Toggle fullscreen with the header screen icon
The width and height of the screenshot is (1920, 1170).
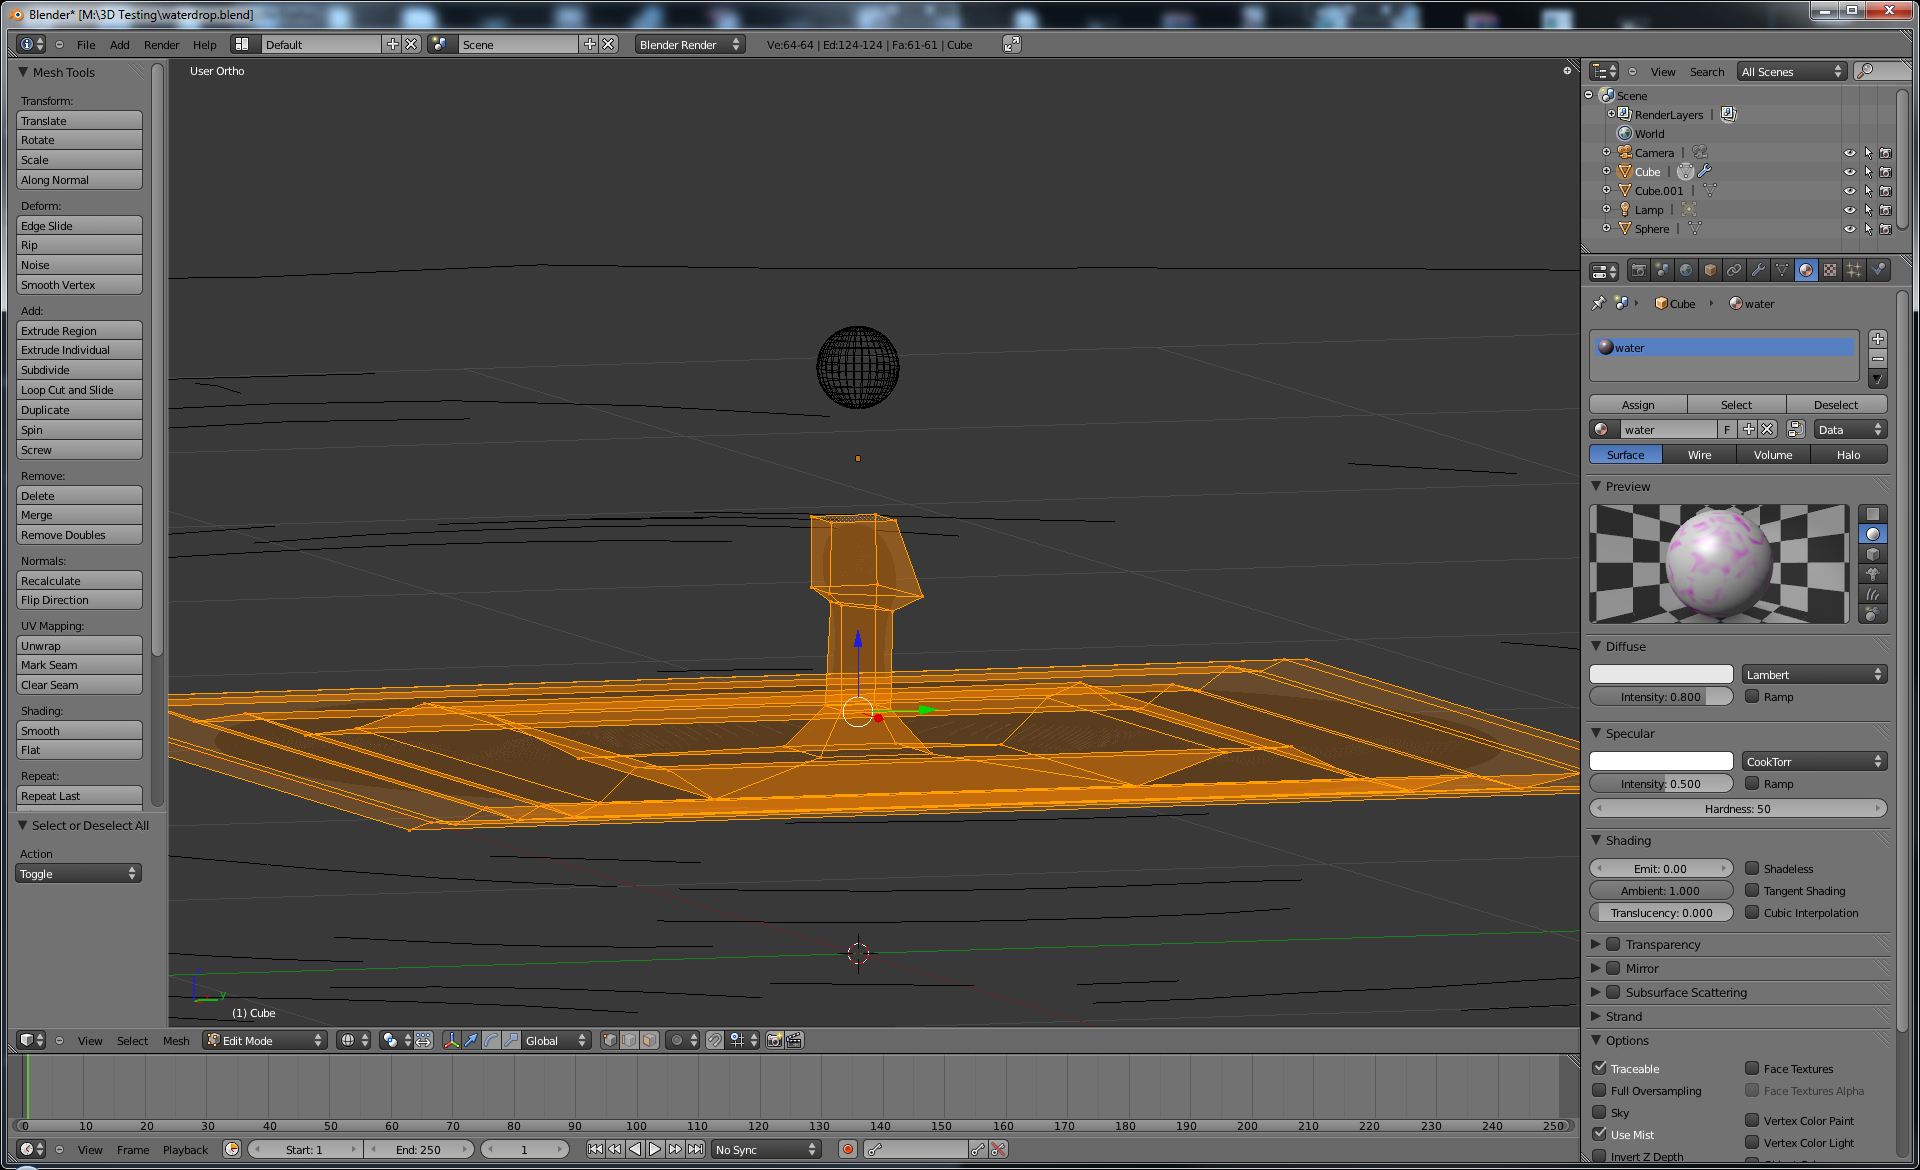(x=1012, y=44)
